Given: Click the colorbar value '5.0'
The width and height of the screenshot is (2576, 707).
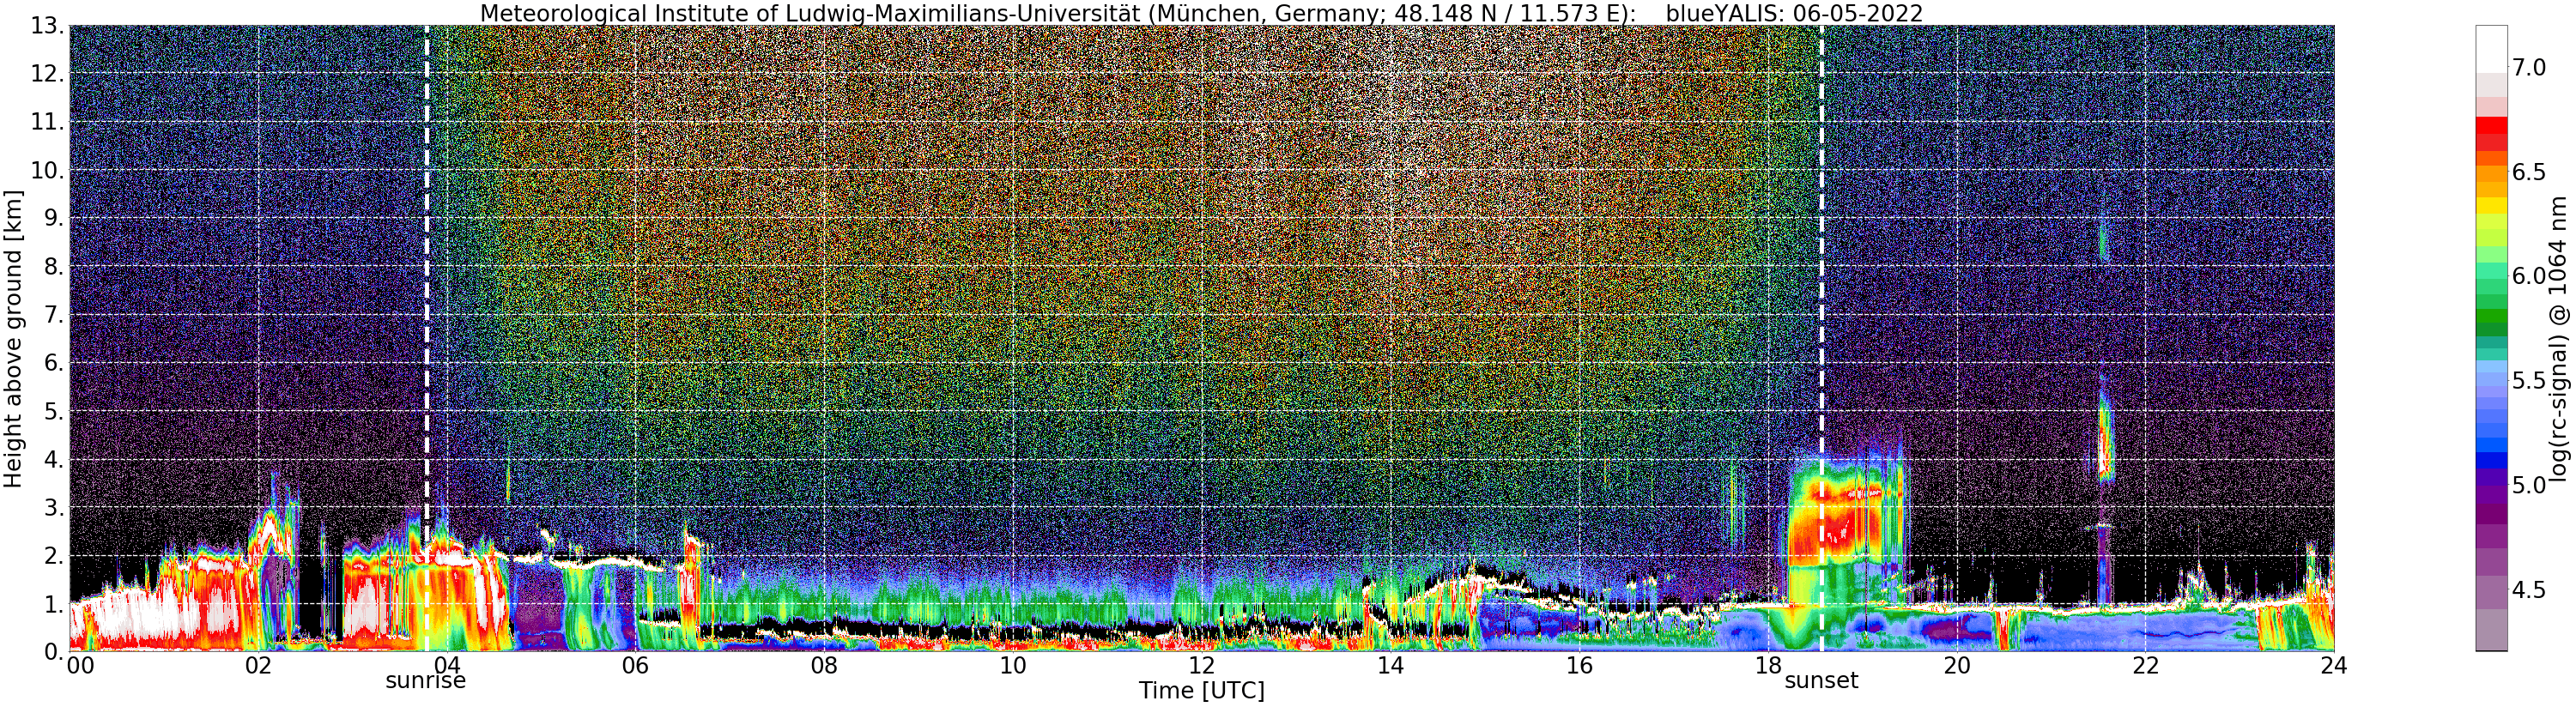Looking at the screenshot, I should click(2529, 485).
